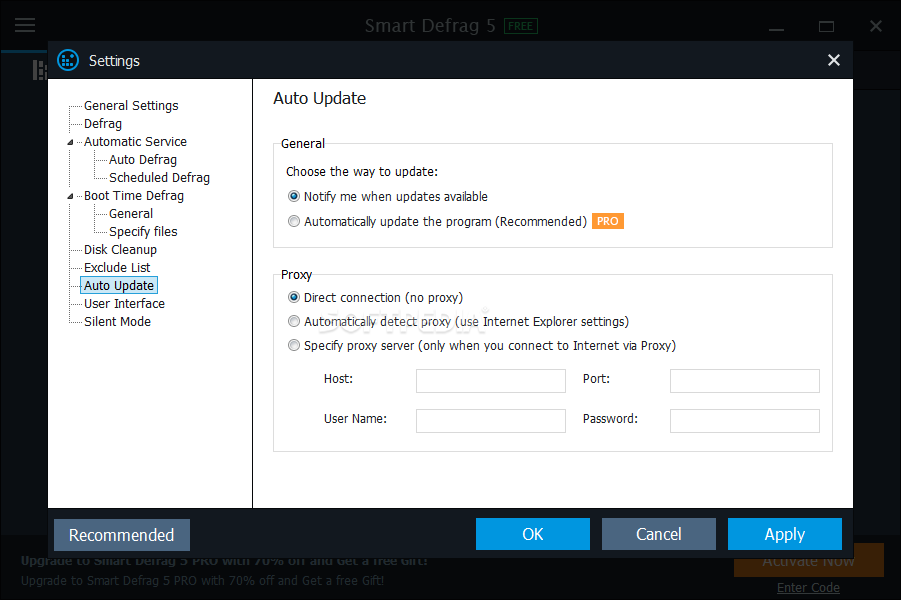Collapse the Automatic Service tree node
Viewport: 901px width, 600px height.
[70, 142]
